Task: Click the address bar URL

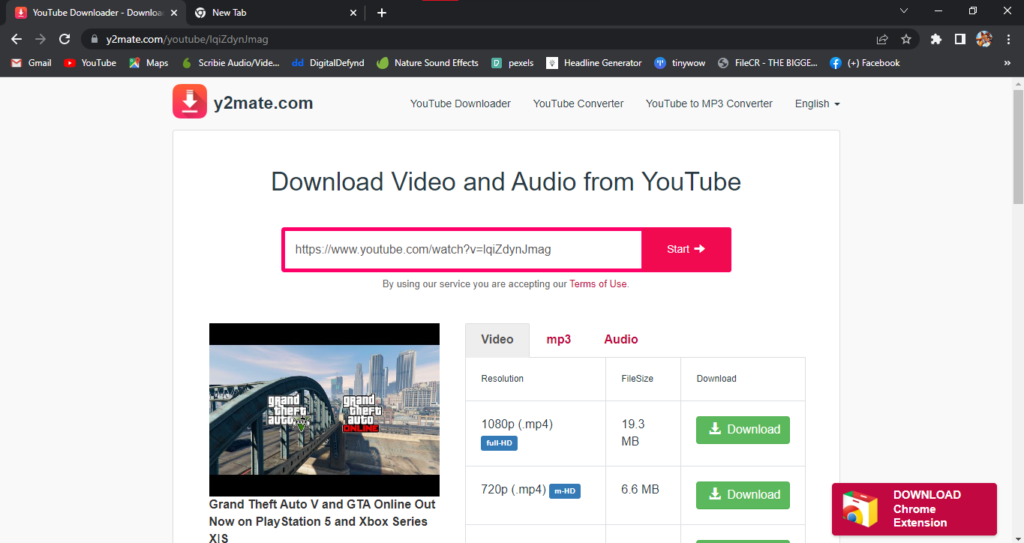Action: [187, 39]
